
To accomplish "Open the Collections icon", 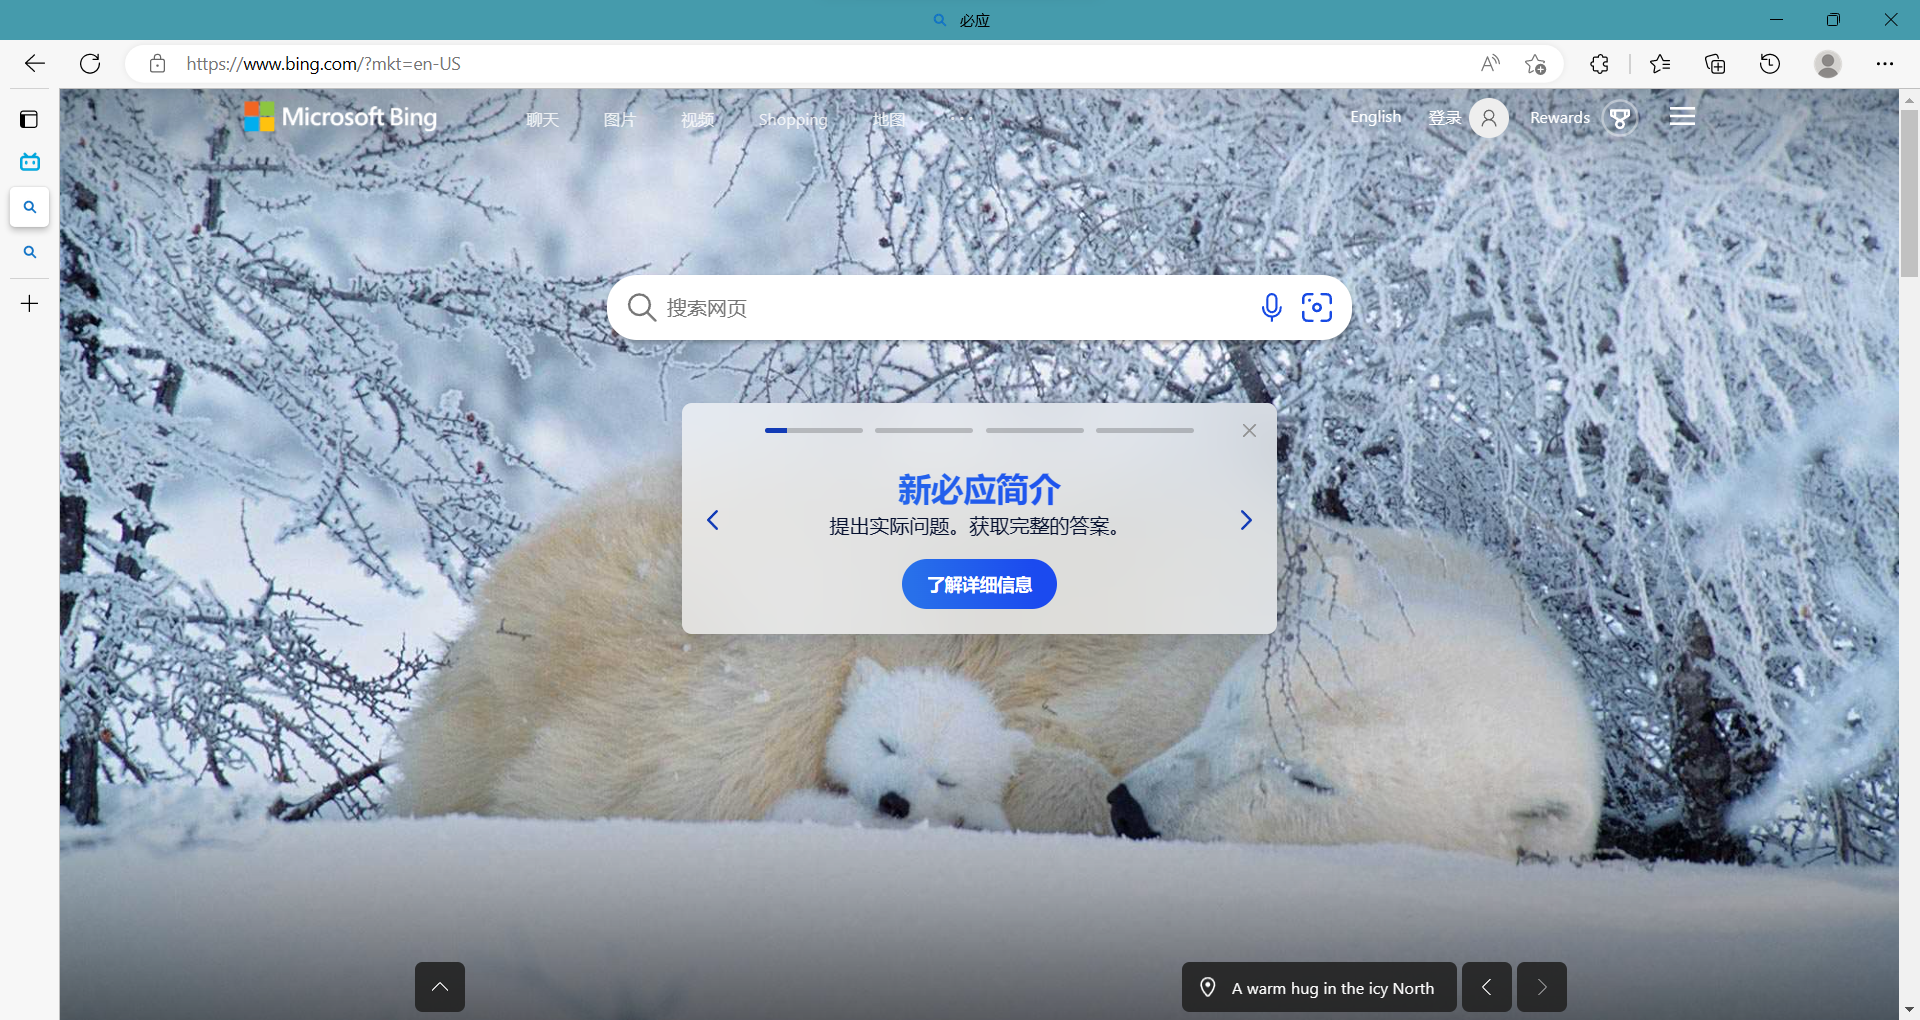I will coord(1715,64).
